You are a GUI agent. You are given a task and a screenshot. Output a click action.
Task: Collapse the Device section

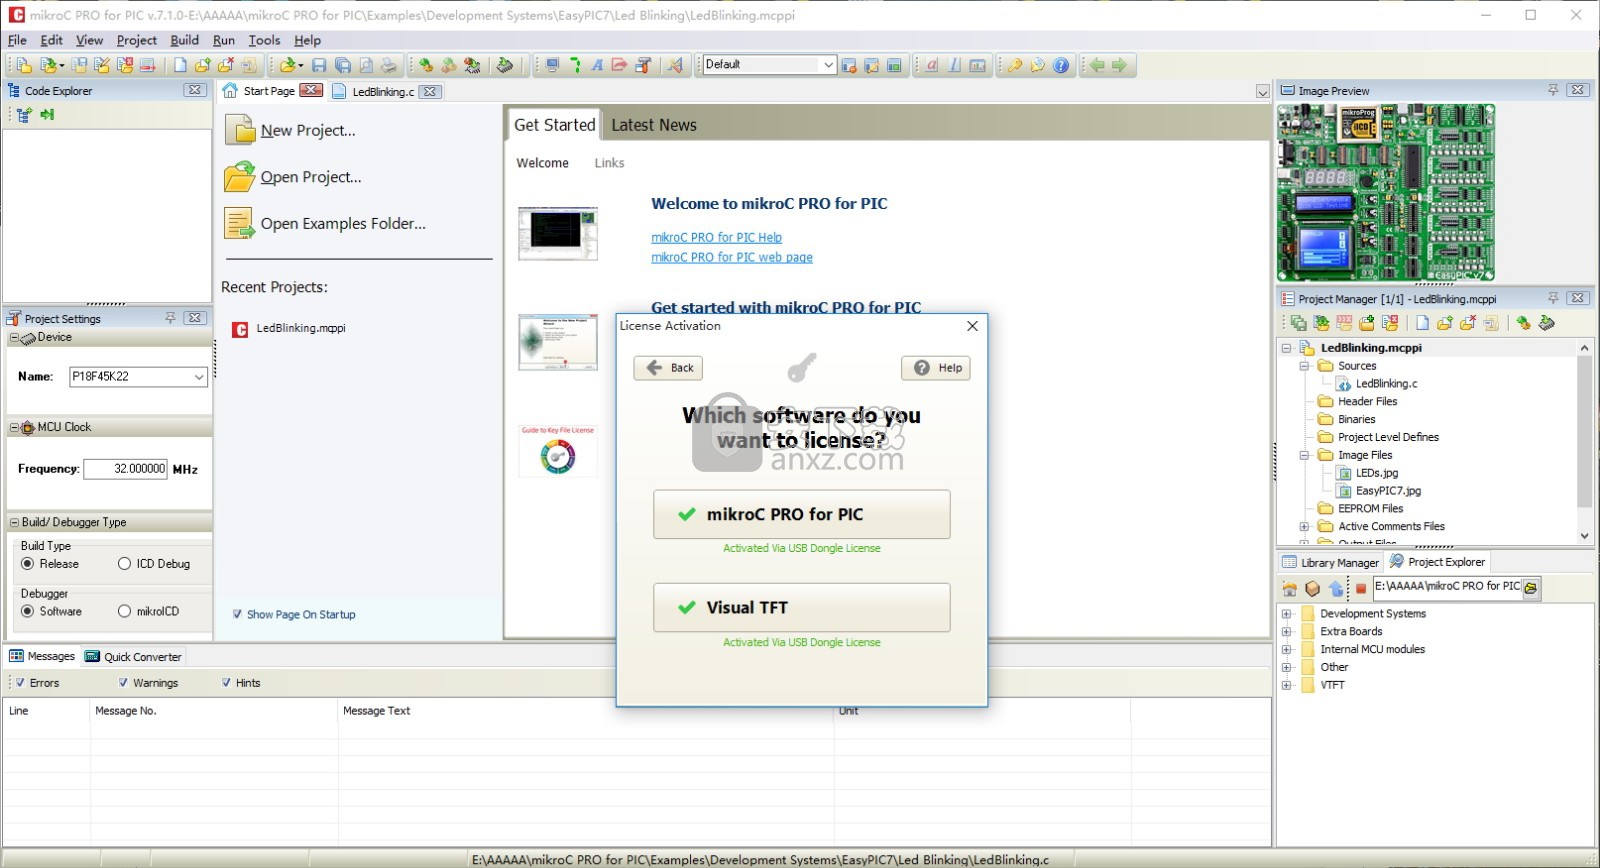14,338
